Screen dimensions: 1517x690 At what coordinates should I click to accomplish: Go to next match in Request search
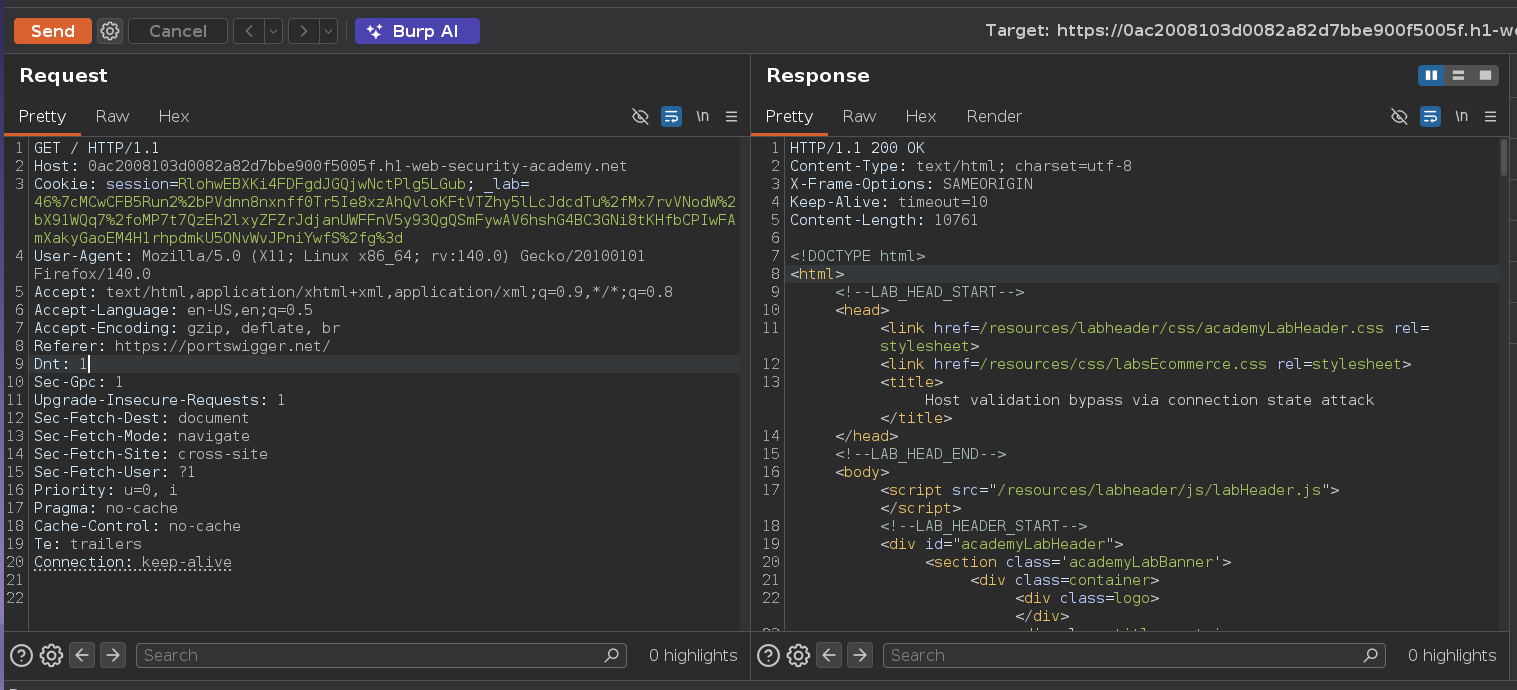pos(113,655)
